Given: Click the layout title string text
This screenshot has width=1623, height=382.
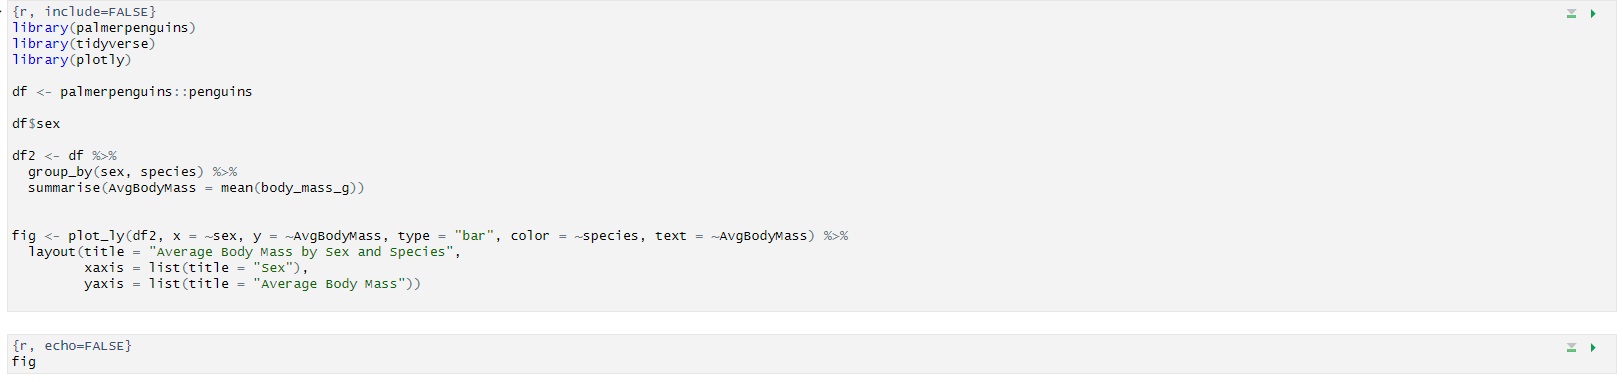Looking at the screenshot, I should tap(304, 252).
